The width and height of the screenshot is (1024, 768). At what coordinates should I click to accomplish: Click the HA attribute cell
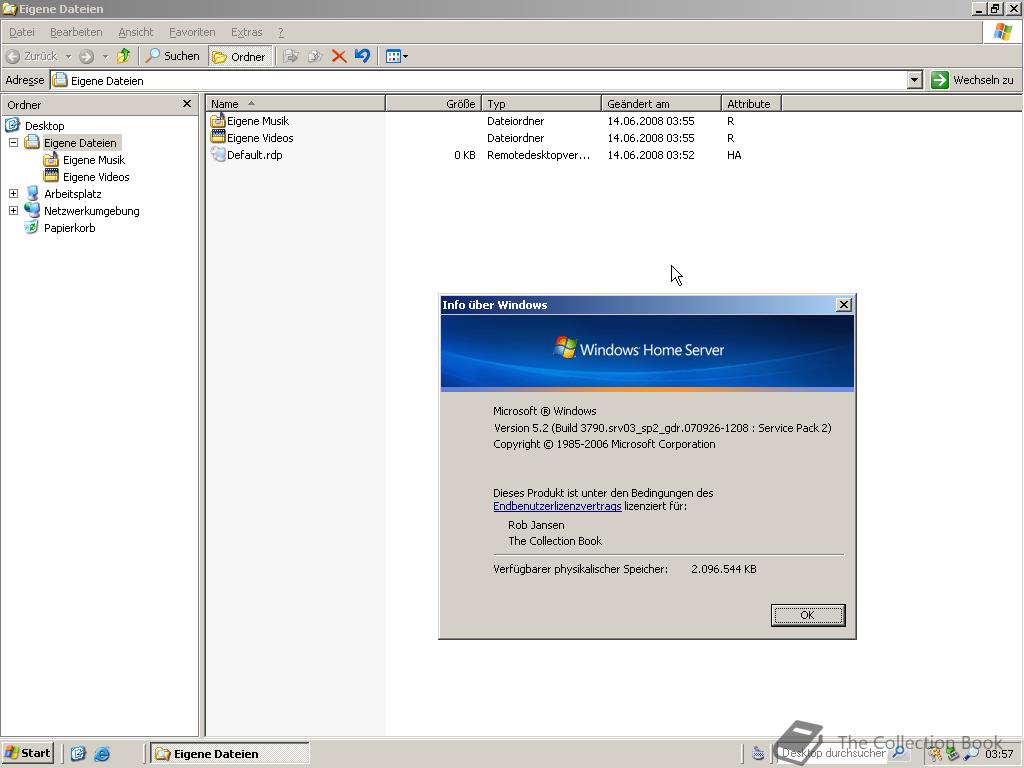(x=734, y=155)
